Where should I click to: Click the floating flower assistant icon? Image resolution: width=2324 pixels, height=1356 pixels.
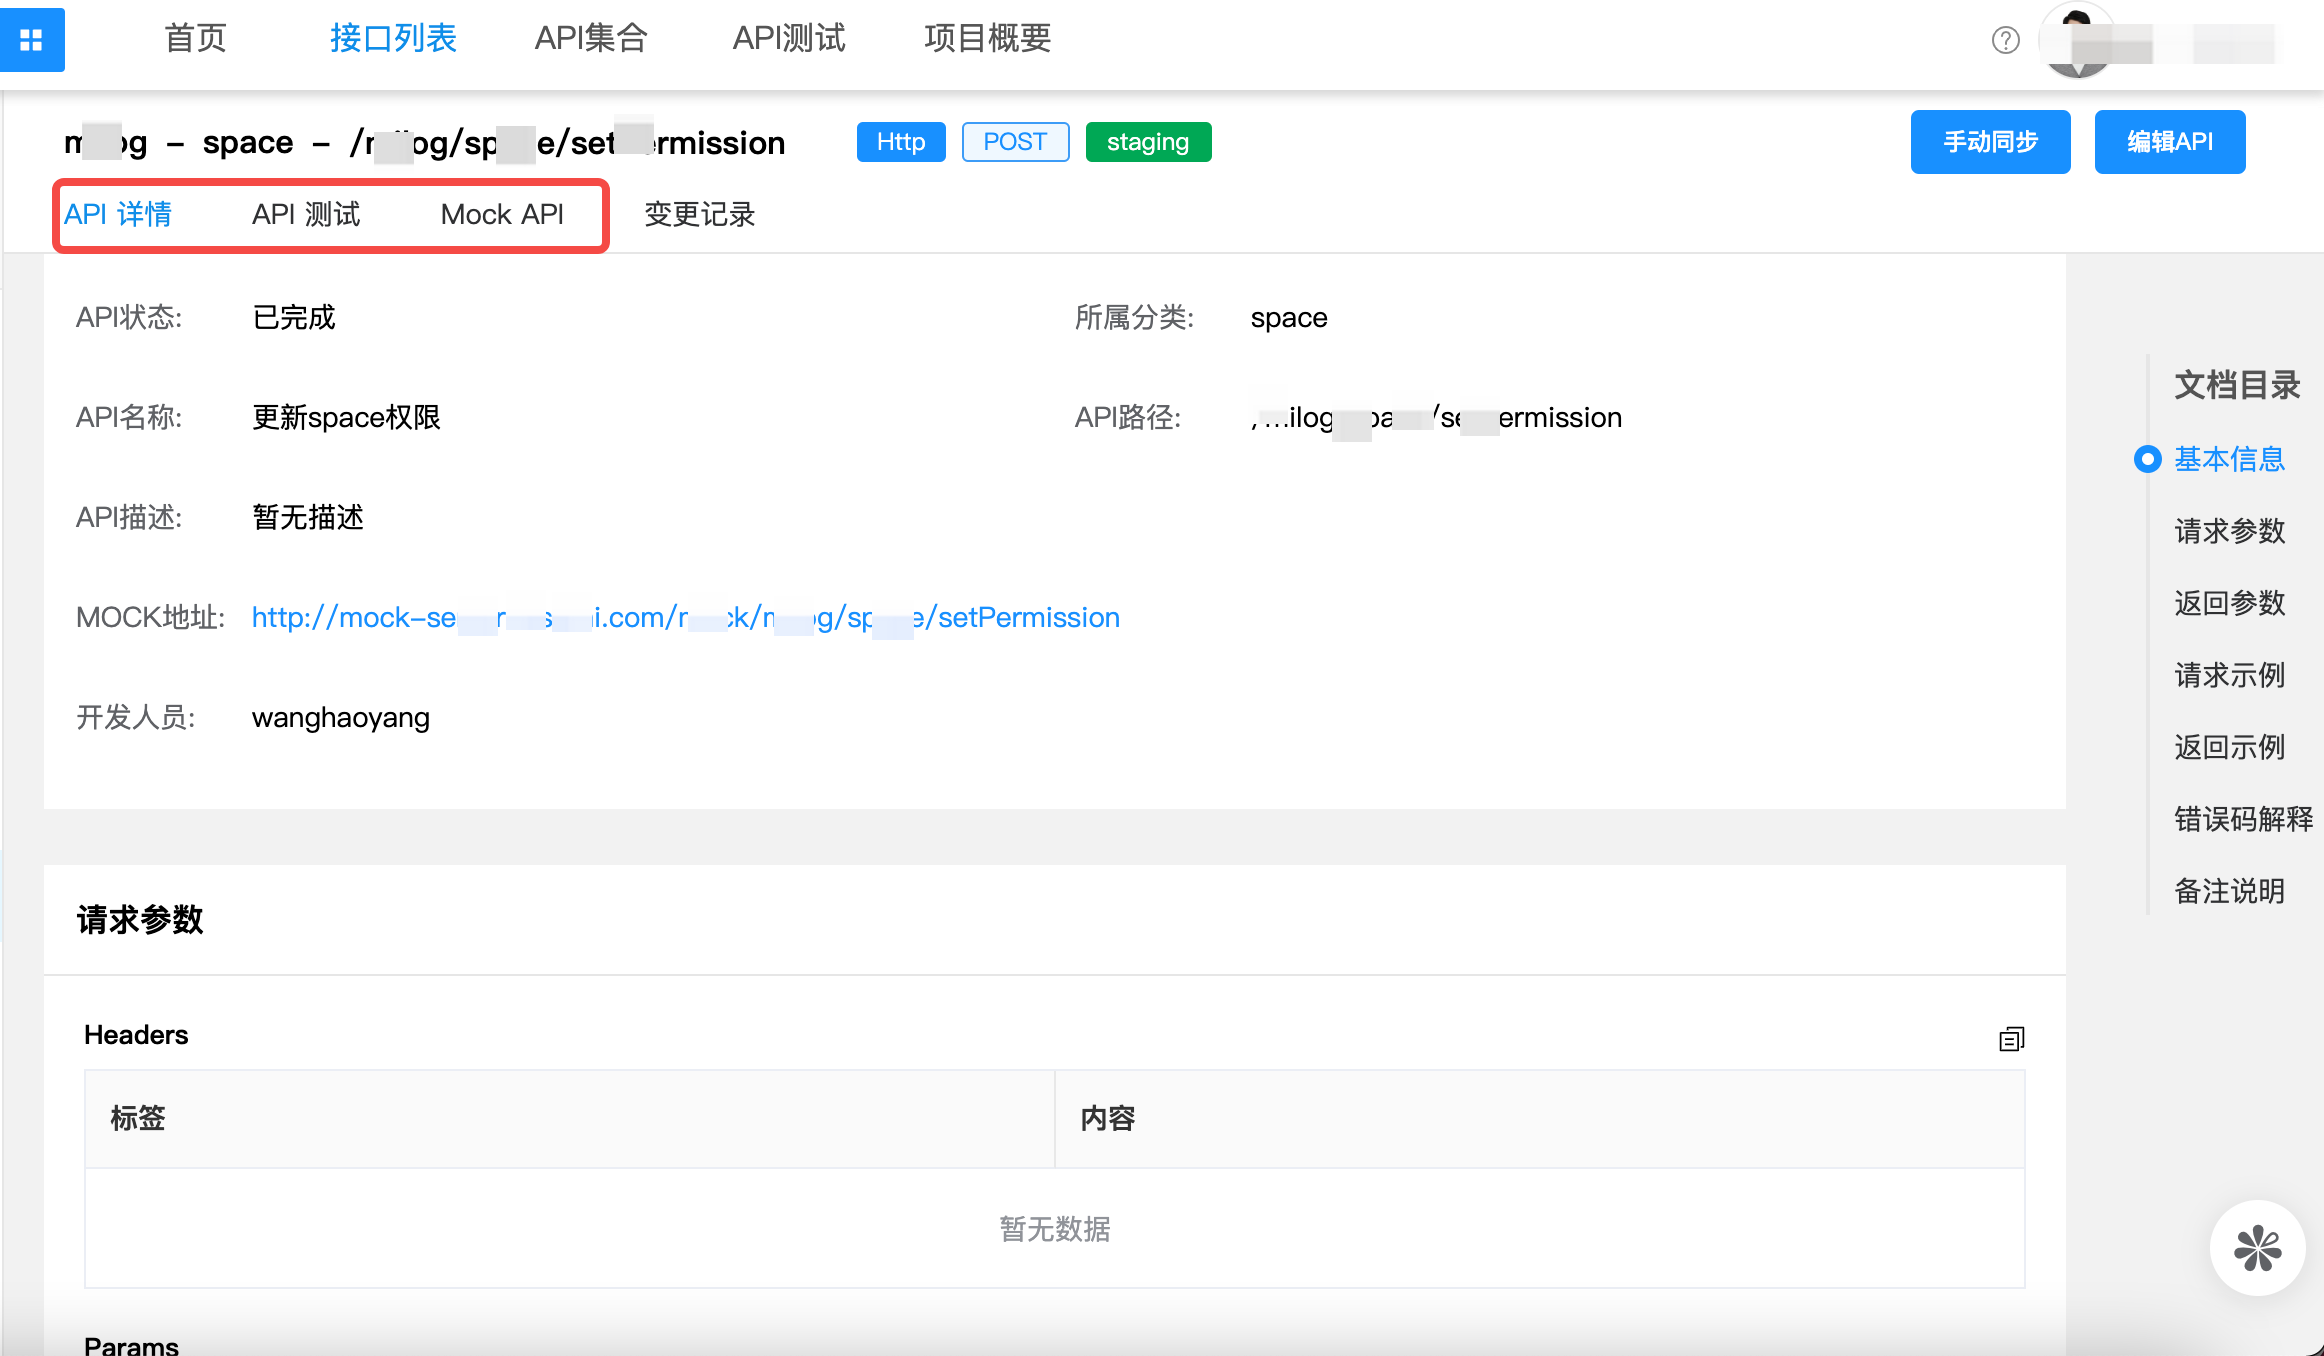(2257, 1248)
